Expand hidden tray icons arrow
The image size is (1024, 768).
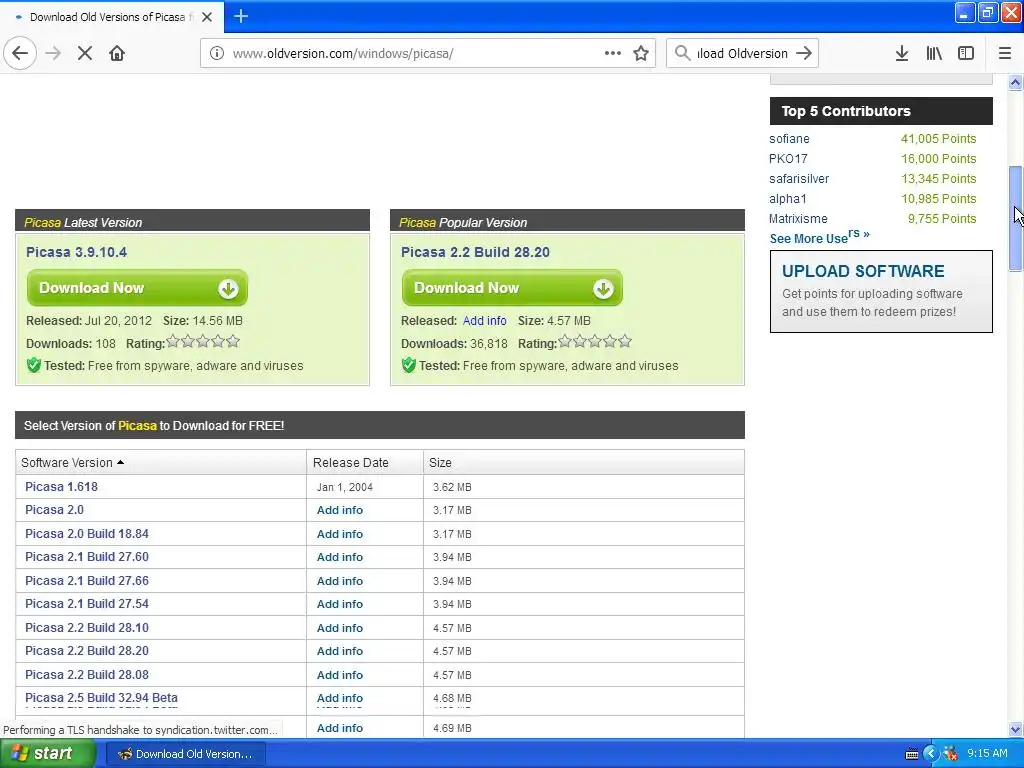931,754
